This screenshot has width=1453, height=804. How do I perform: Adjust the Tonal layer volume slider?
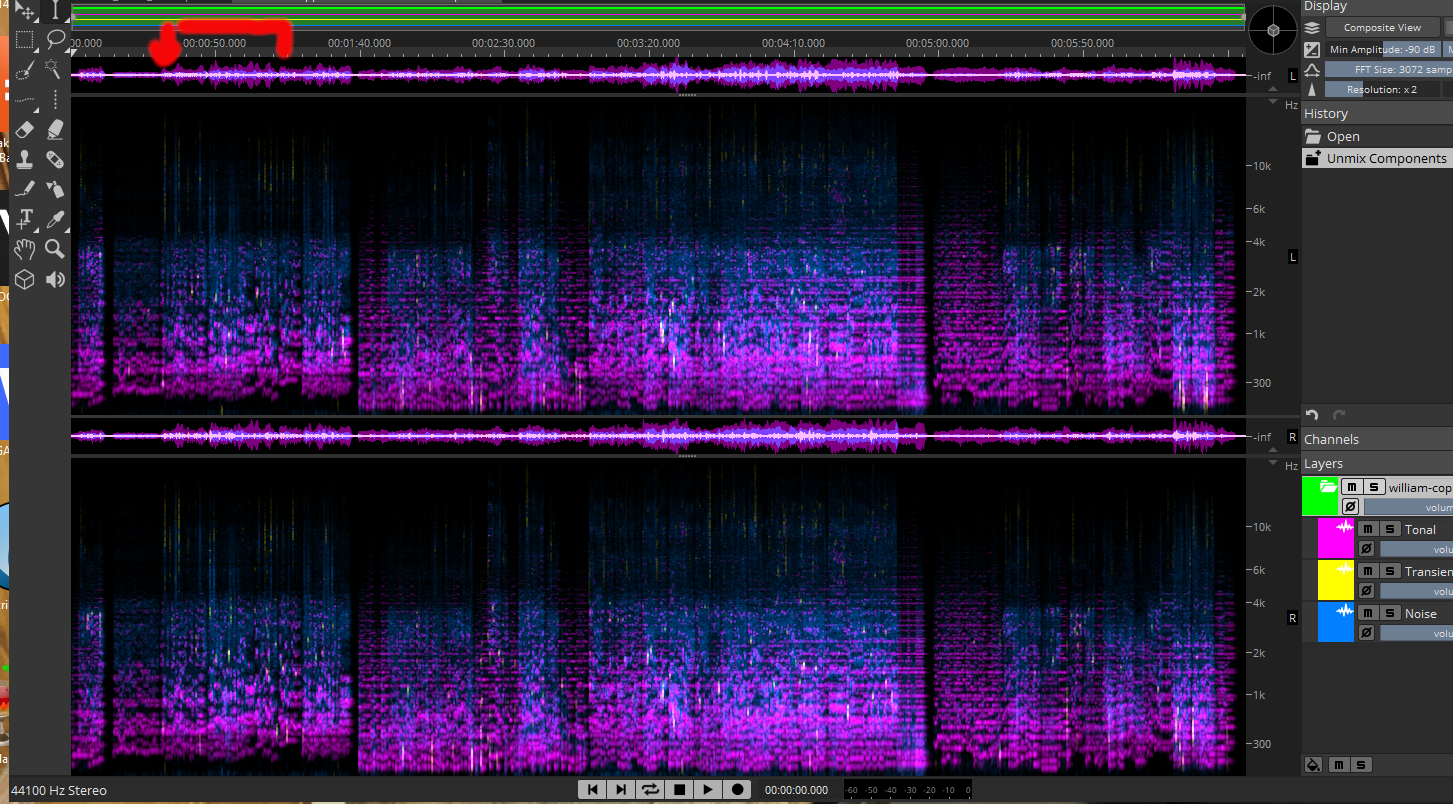[x=1416, y=547]
